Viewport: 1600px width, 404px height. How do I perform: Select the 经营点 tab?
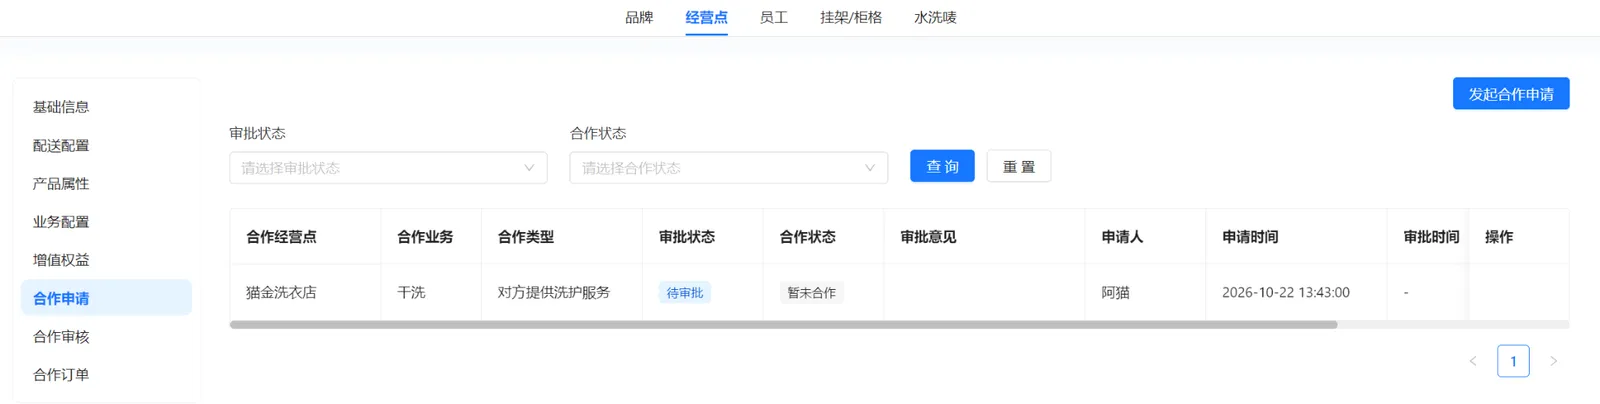[706, 17]
